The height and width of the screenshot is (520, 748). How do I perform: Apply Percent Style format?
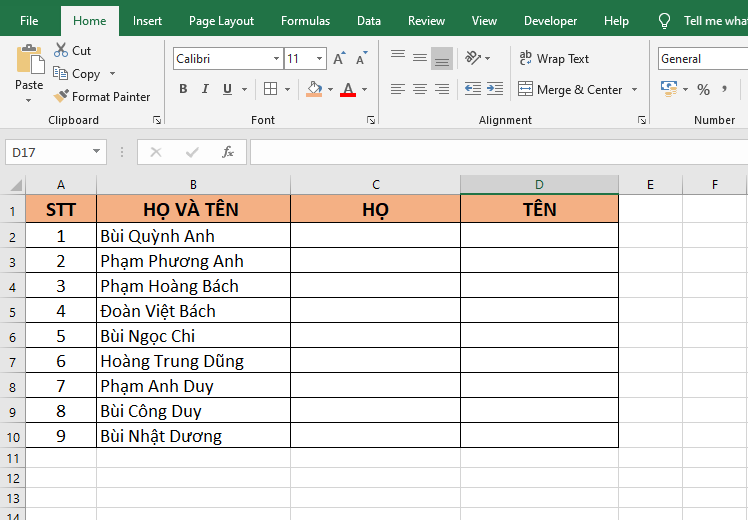[x=703, y=89]
